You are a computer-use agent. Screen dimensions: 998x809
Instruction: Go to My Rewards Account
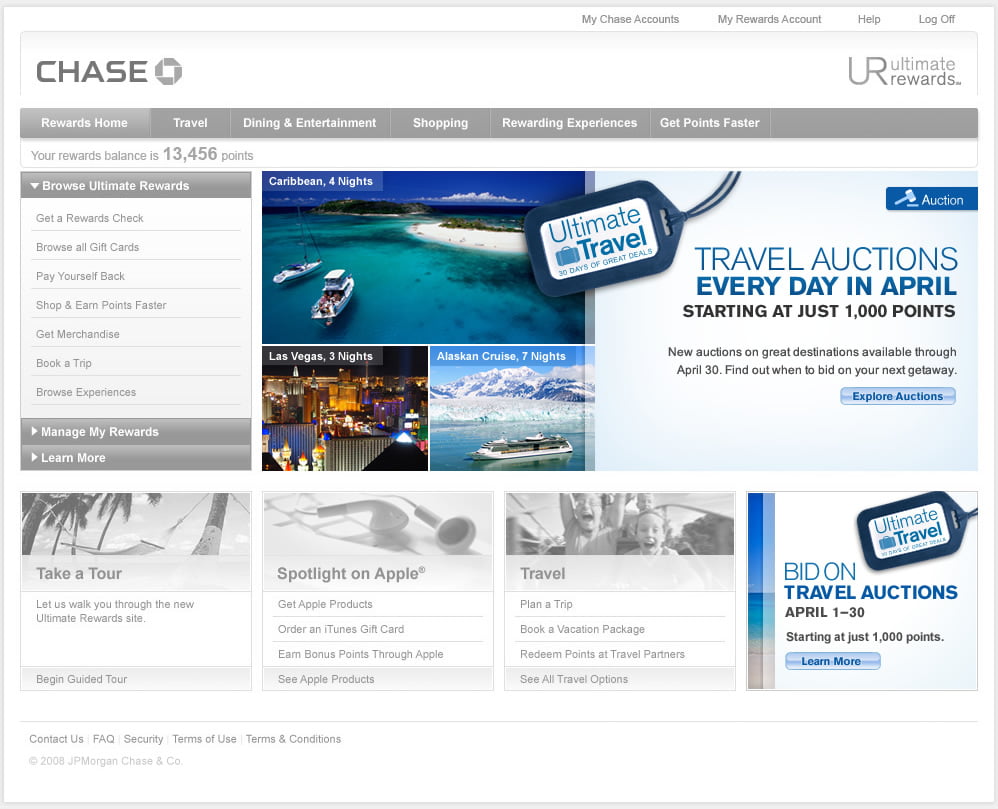[x=770, y=19]
